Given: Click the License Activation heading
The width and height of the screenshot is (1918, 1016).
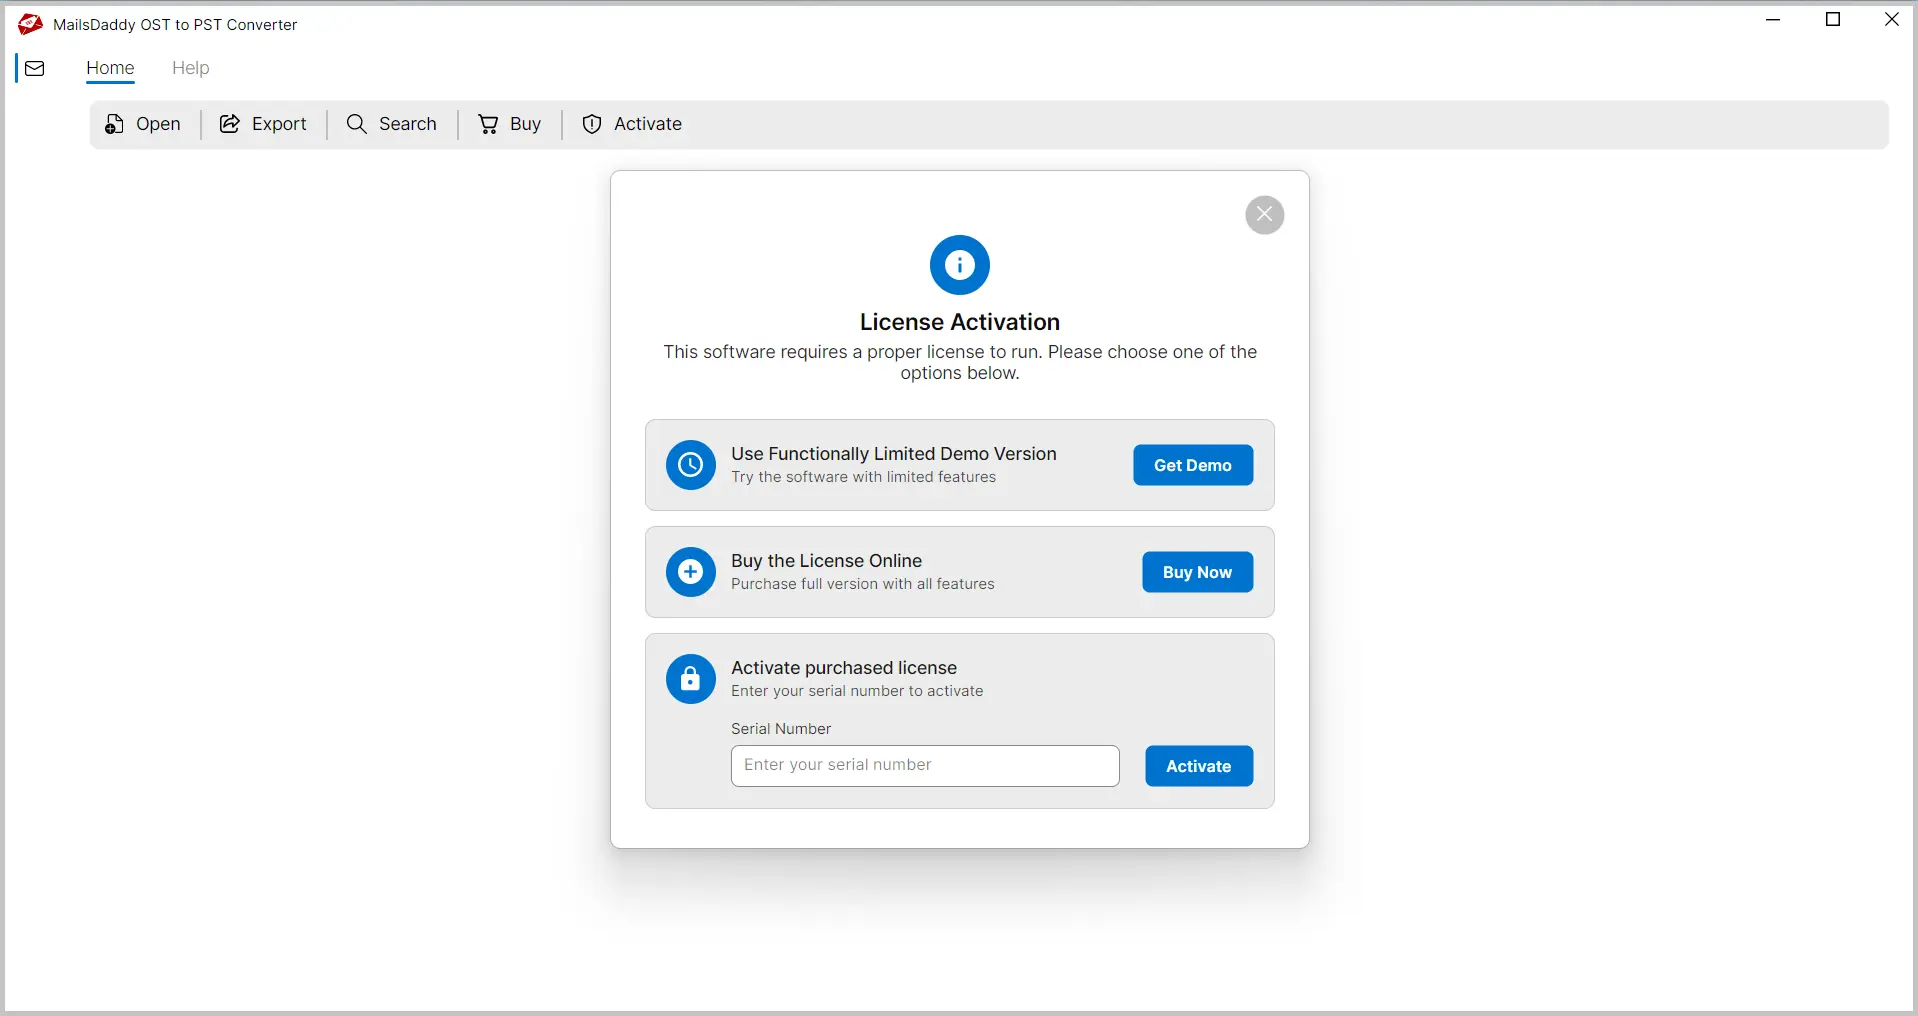Looking at the screenshot, I should [960, 322].
